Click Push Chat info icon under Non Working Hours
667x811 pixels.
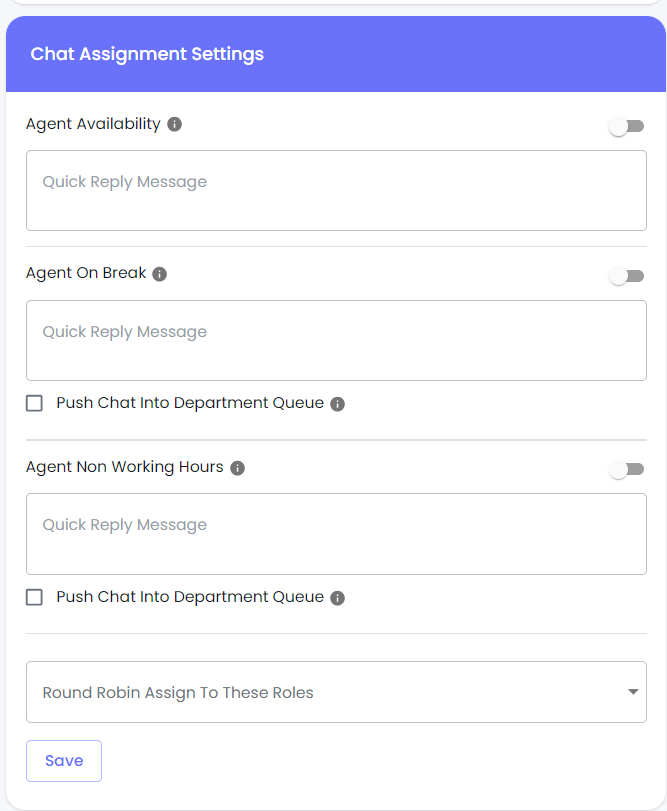point(337,598)
